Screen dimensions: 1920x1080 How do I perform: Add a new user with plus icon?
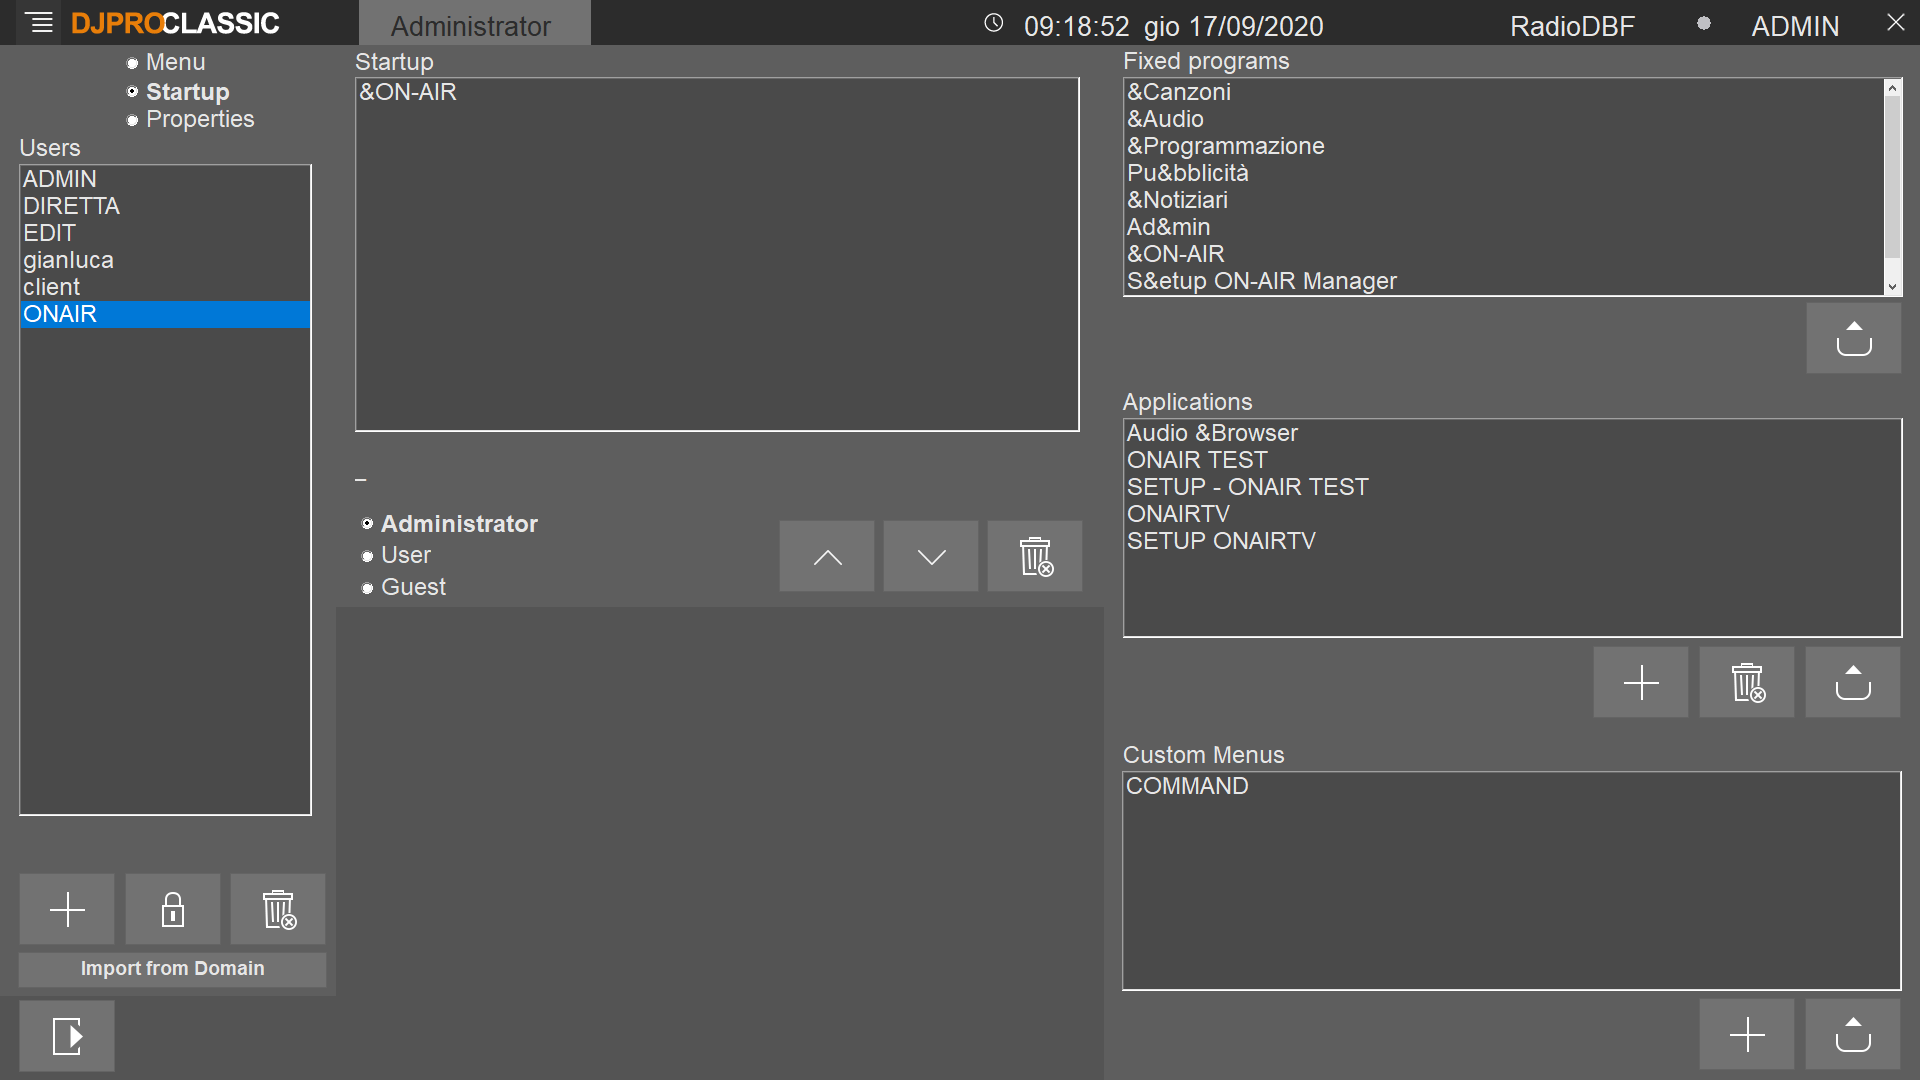click(67, 909)
